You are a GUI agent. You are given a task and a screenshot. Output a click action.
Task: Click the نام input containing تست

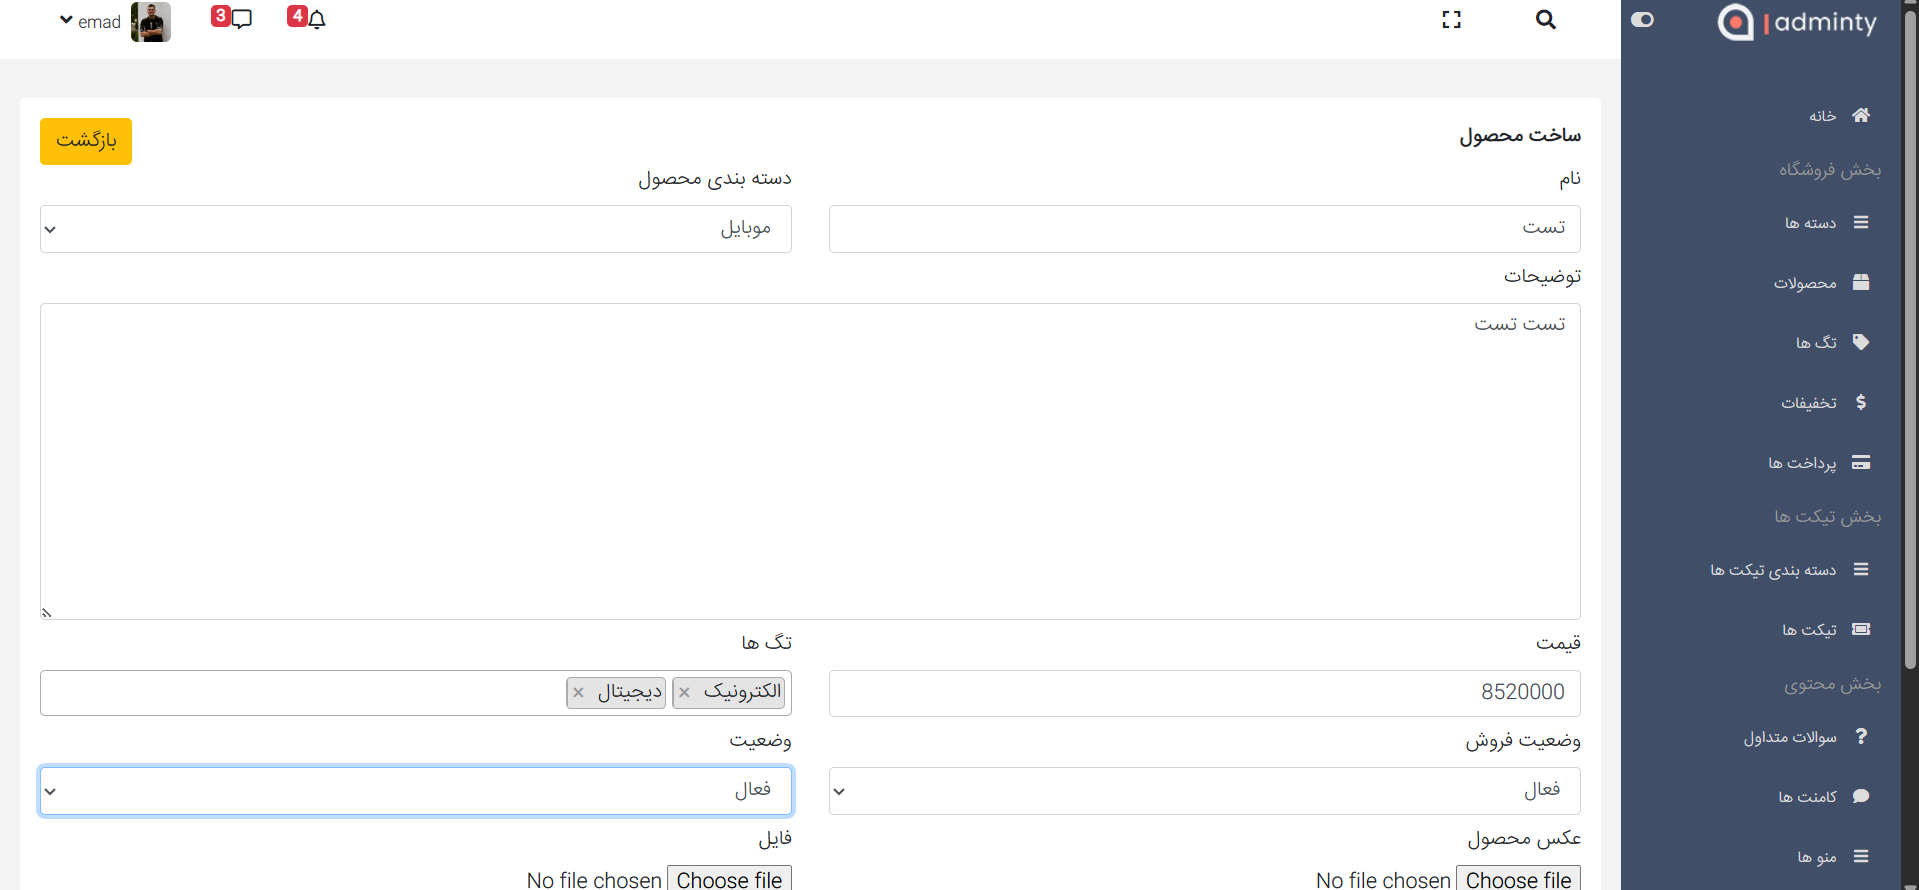pos(1204,229)
